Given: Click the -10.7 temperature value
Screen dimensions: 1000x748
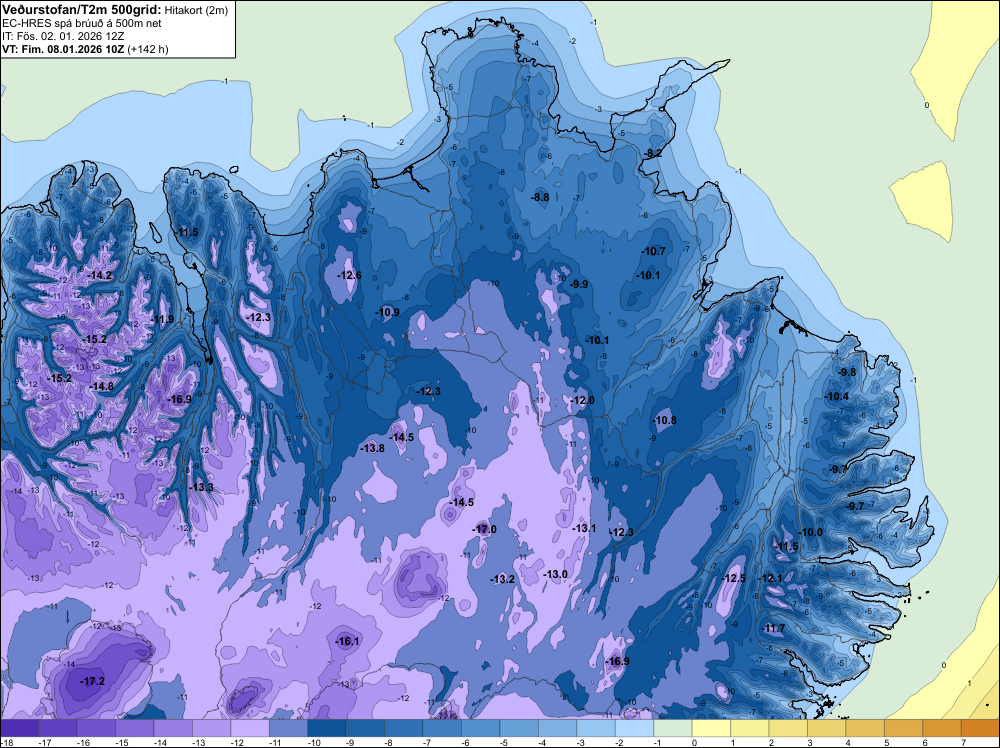Looking at the screenshot, I should coord(654,251).
